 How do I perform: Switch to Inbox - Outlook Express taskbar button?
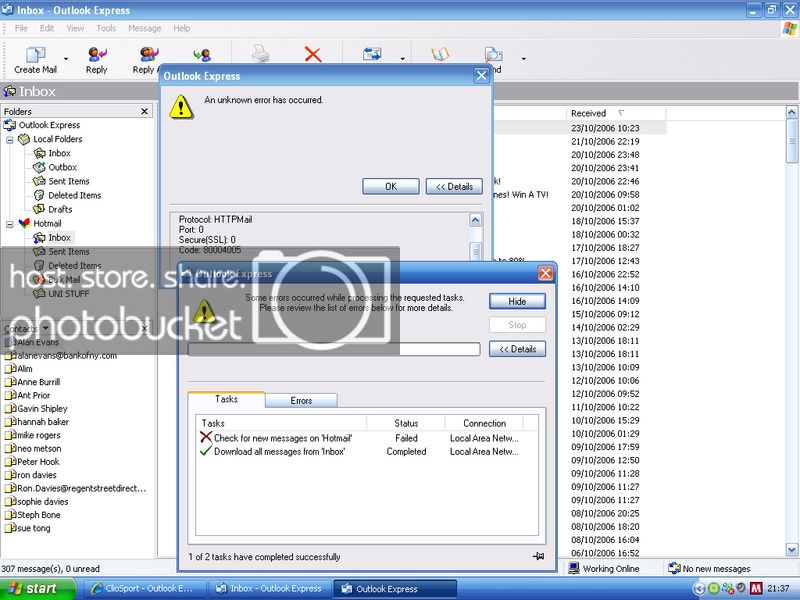270,589
